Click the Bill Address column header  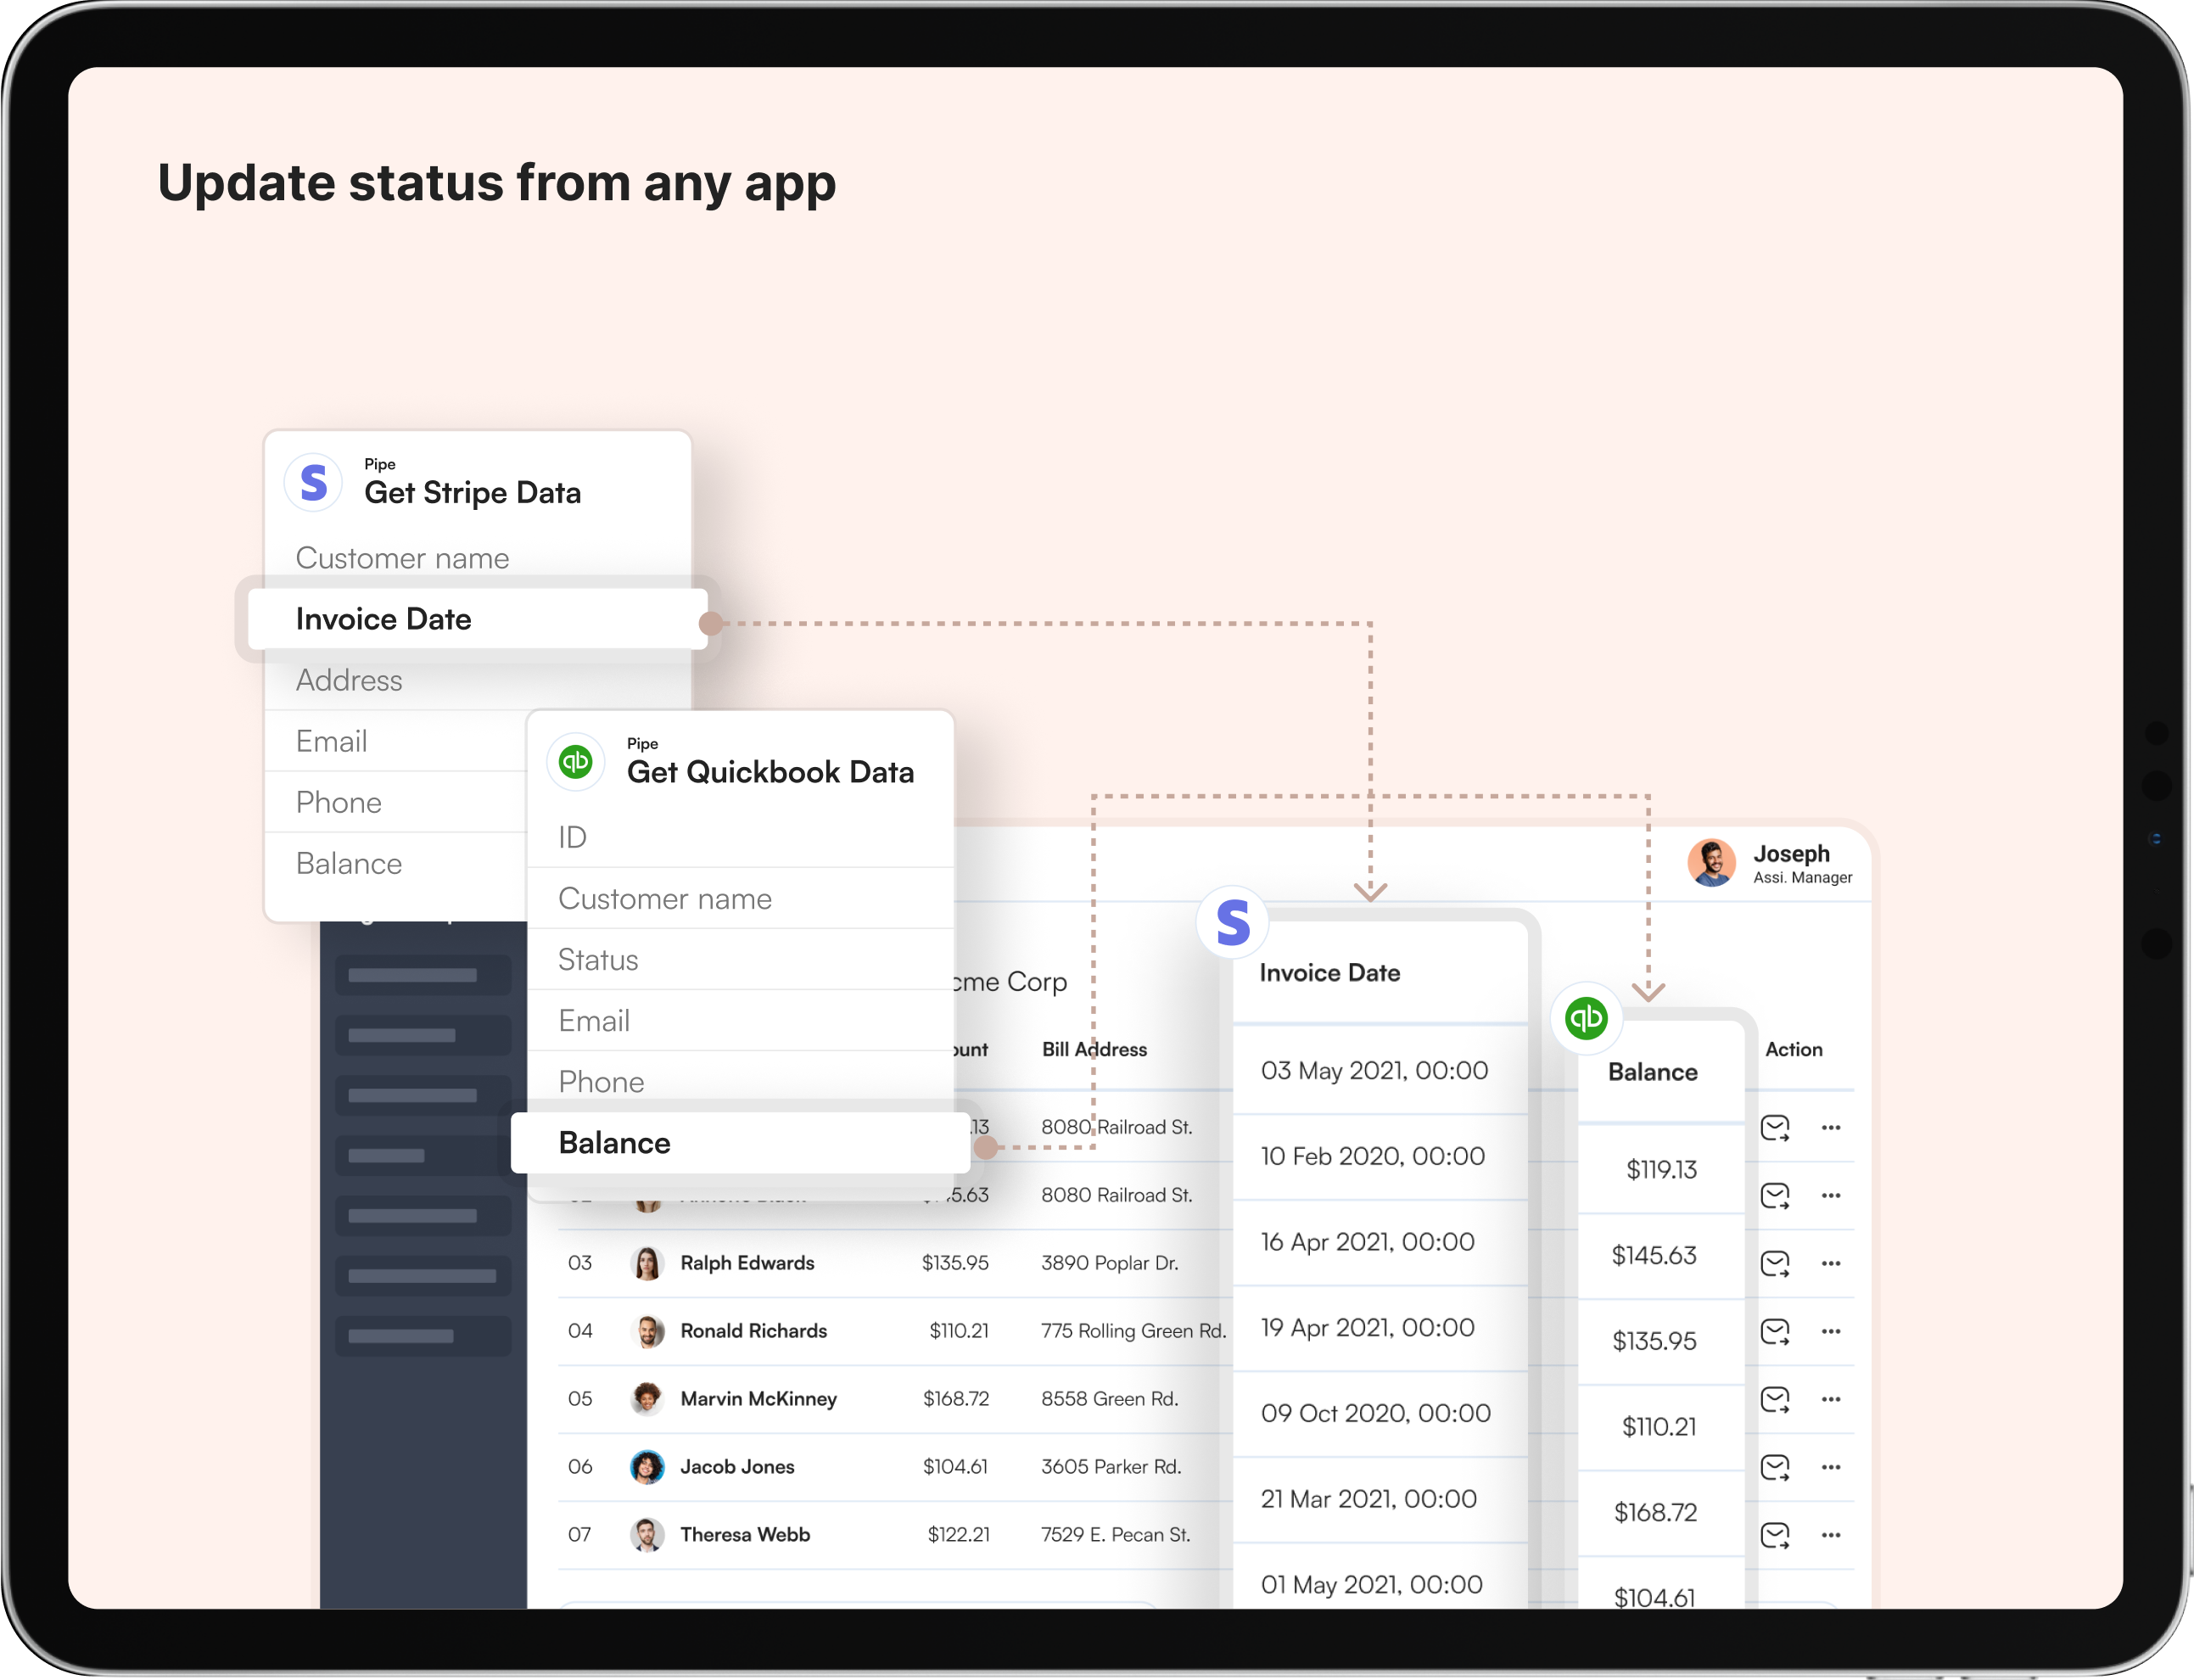1095,1050
